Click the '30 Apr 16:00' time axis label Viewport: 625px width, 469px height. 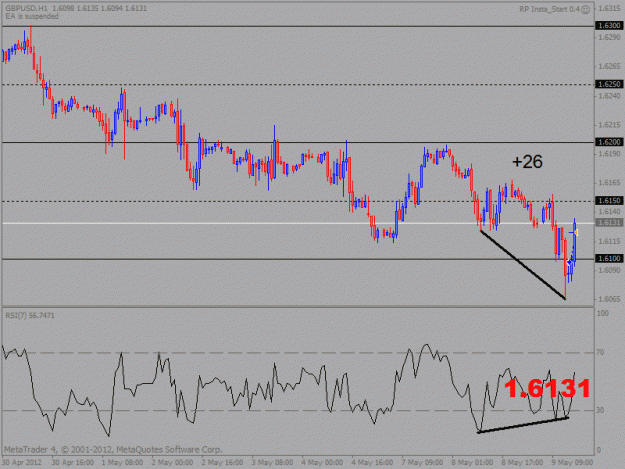point(73,463)
